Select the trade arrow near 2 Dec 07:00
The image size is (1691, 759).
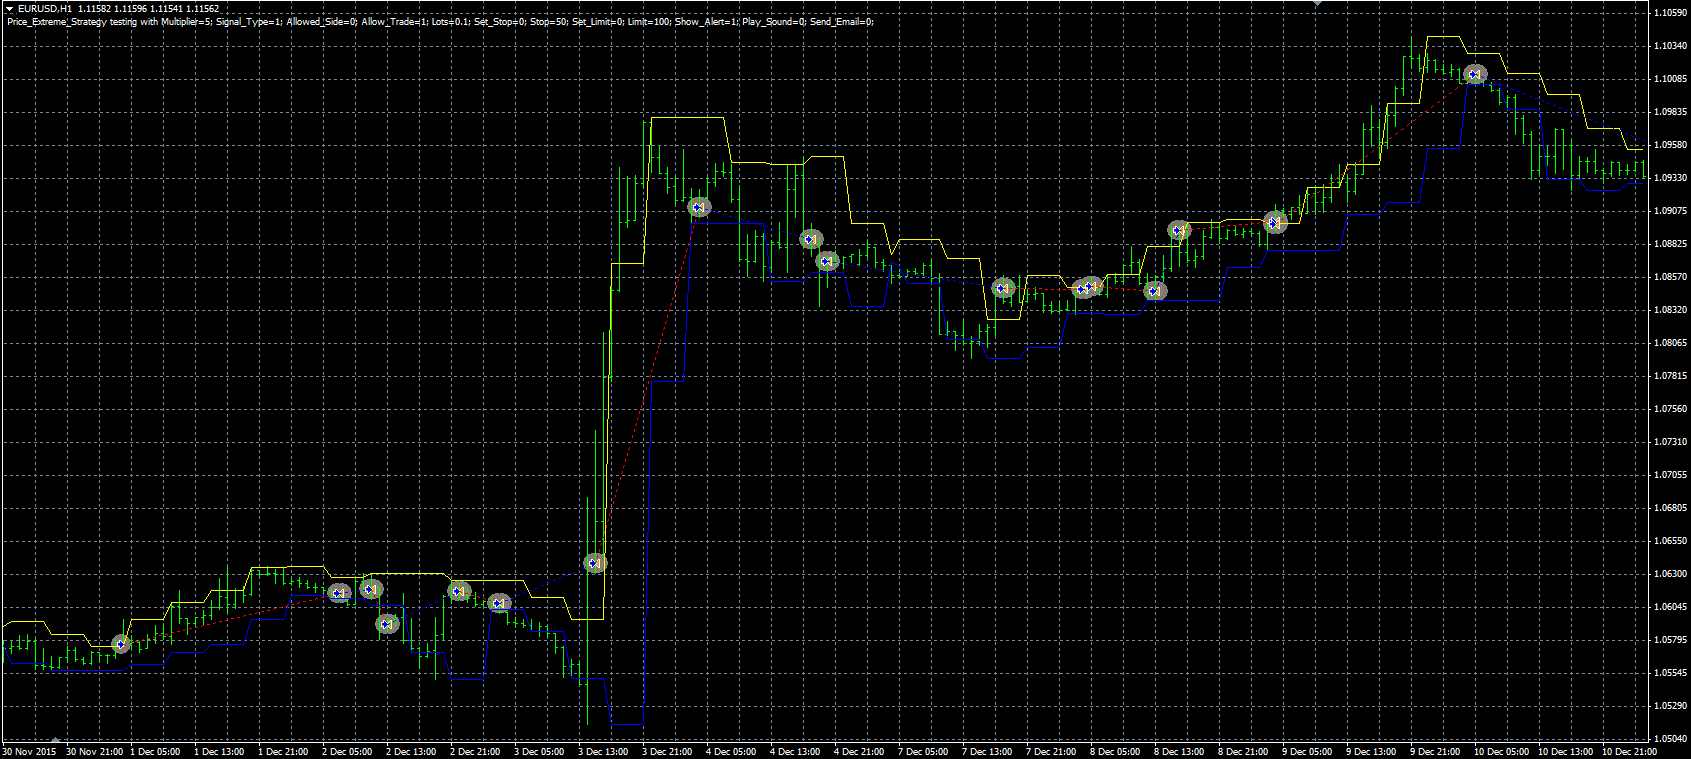click(x=340, y=593)
